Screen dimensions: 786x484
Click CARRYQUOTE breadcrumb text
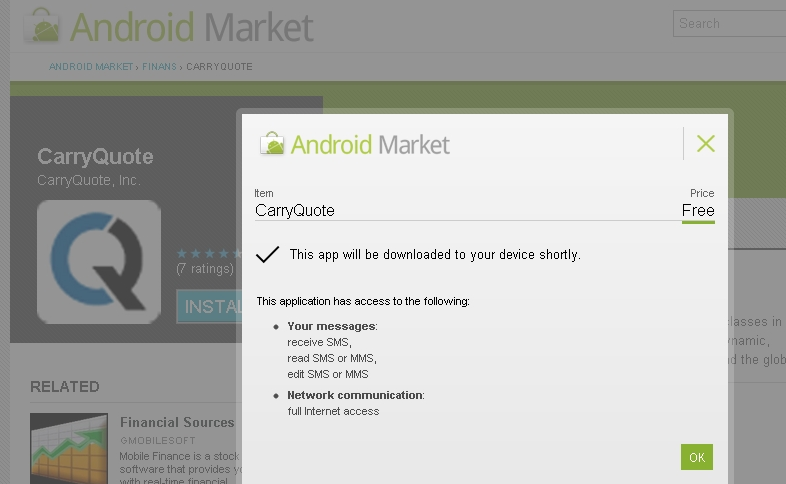[219, 67]
